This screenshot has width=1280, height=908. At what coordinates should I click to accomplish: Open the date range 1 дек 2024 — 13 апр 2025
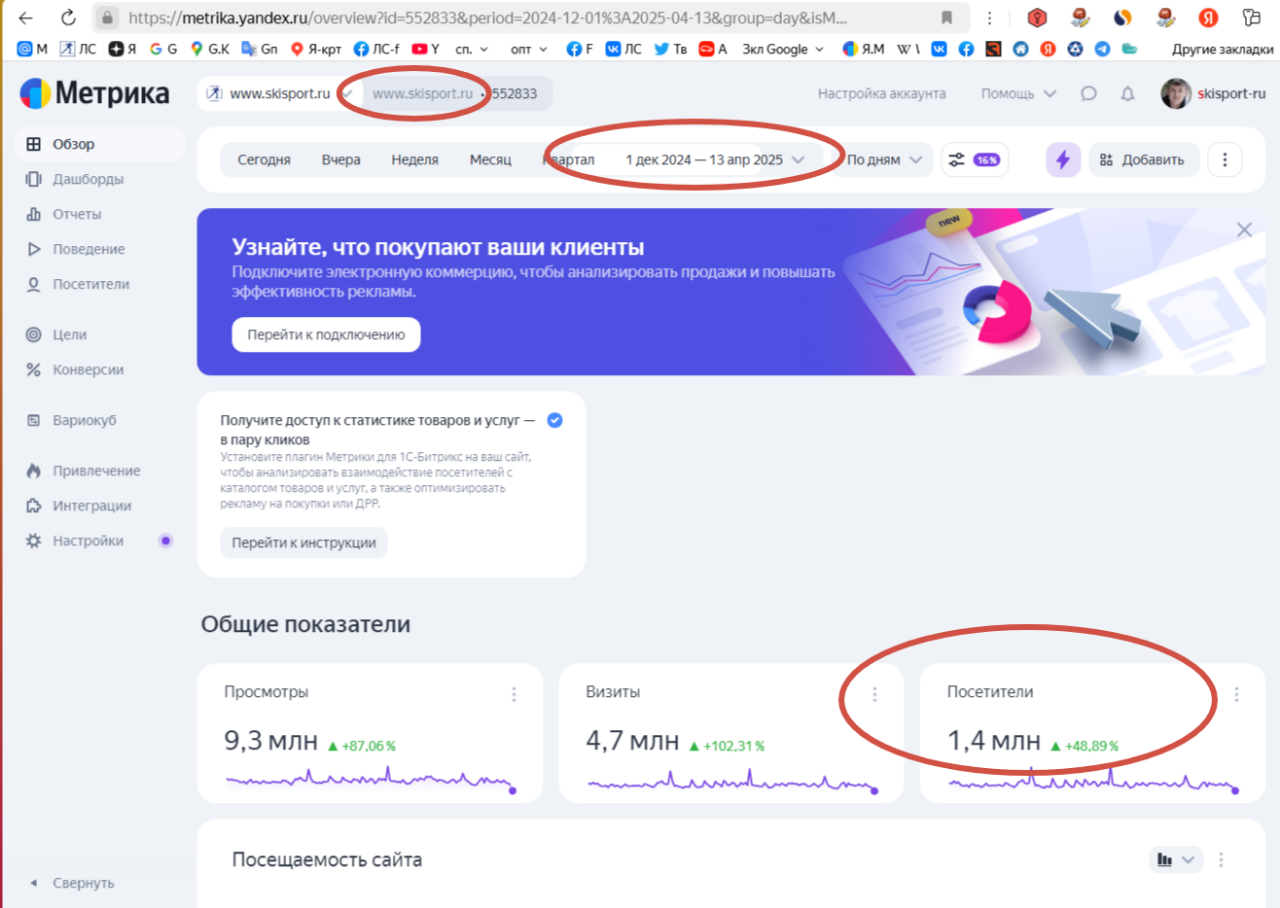[x=714, y=160]
